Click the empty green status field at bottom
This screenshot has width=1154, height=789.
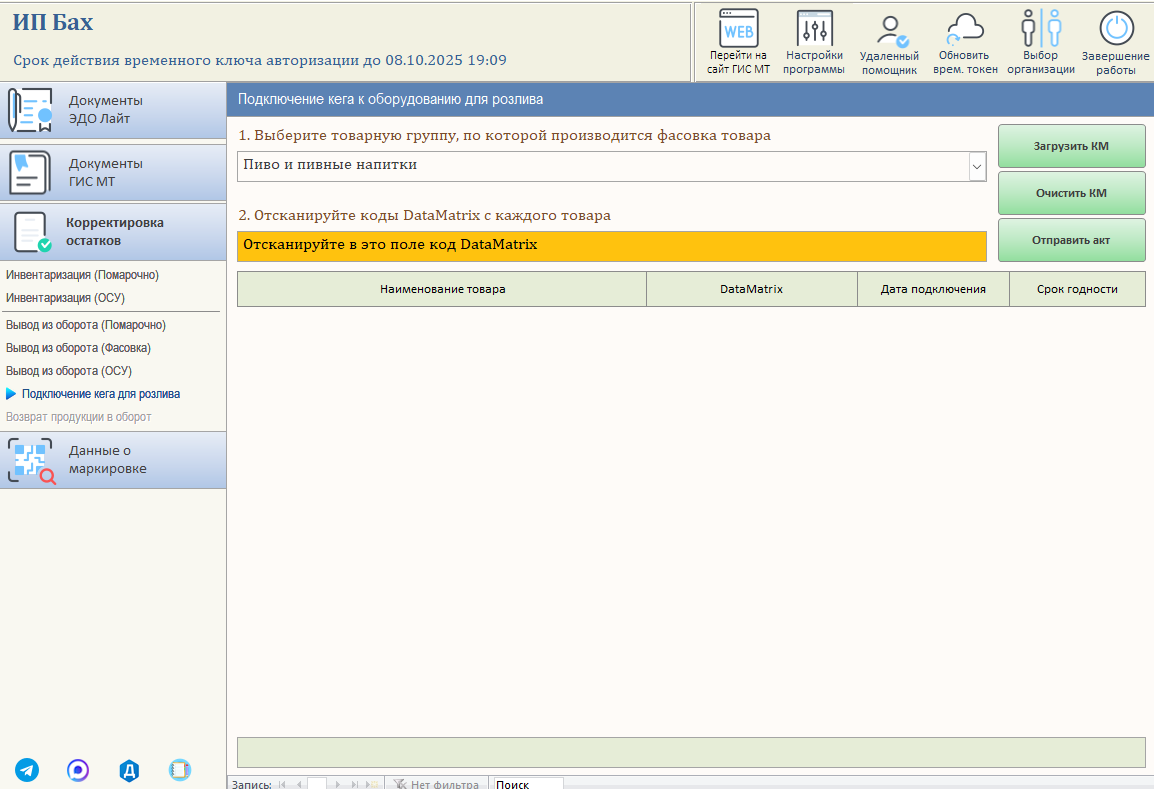691,752
